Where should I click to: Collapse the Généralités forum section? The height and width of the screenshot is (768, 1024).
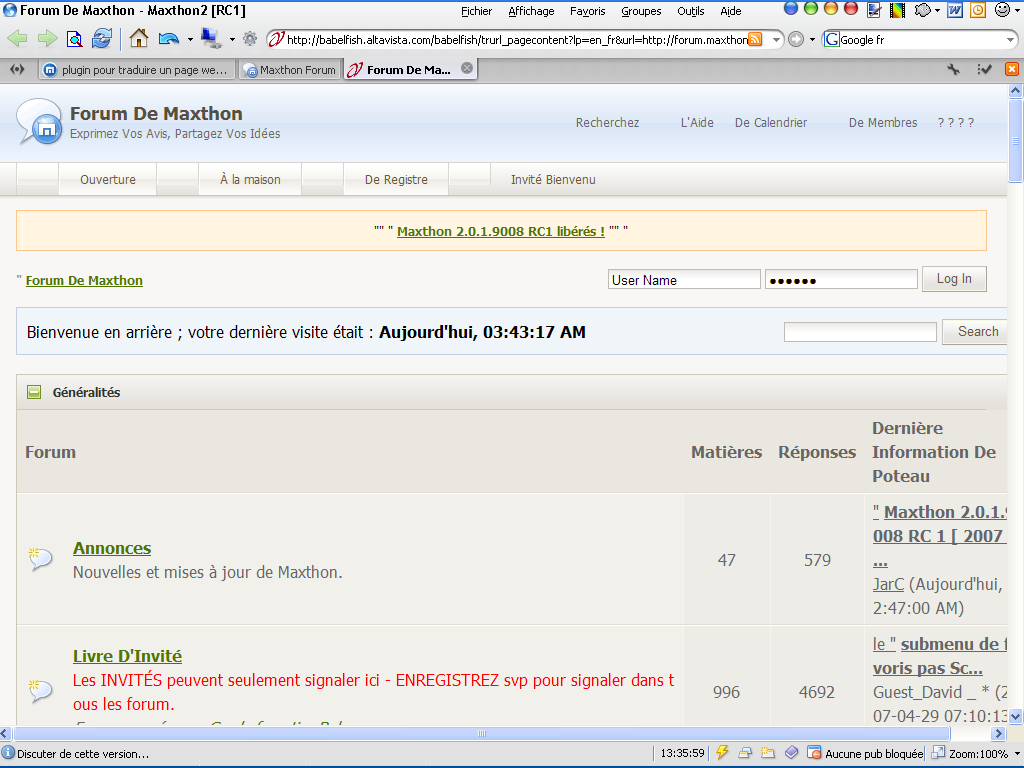[x=34, y=392]
